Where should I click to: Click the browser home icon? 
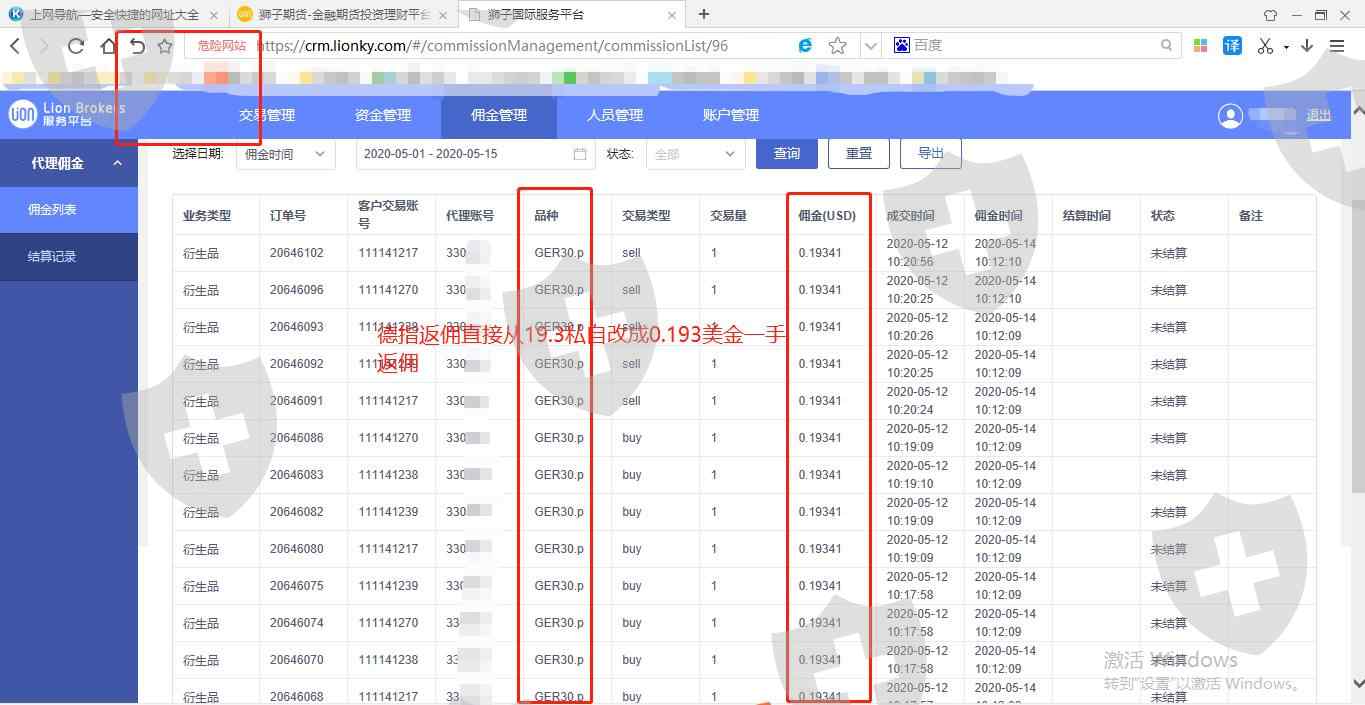(108, 46)
